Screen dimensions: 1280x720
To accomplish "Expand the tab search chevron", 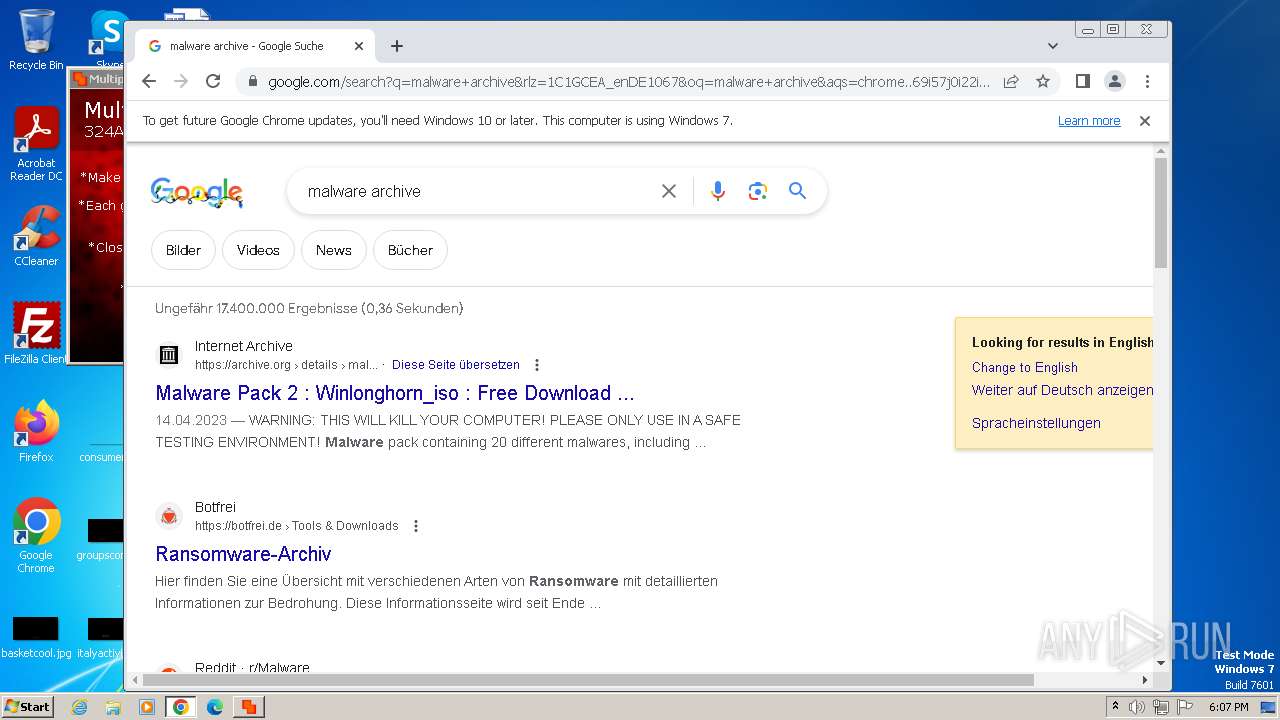I will click(1053, 46).
